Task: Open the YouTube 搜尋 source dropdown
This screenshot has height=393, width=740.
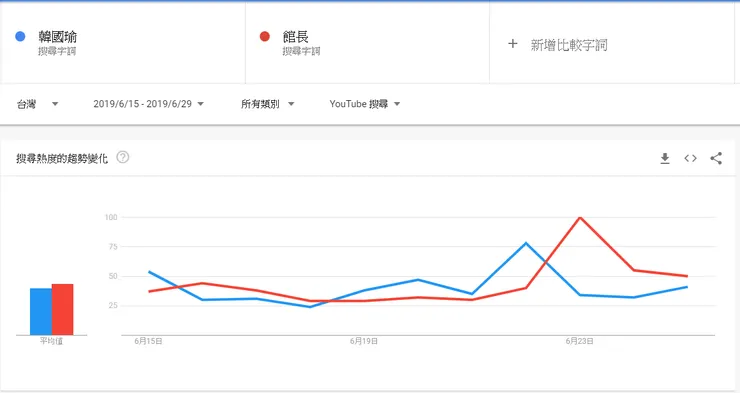Action: [365, 104]
